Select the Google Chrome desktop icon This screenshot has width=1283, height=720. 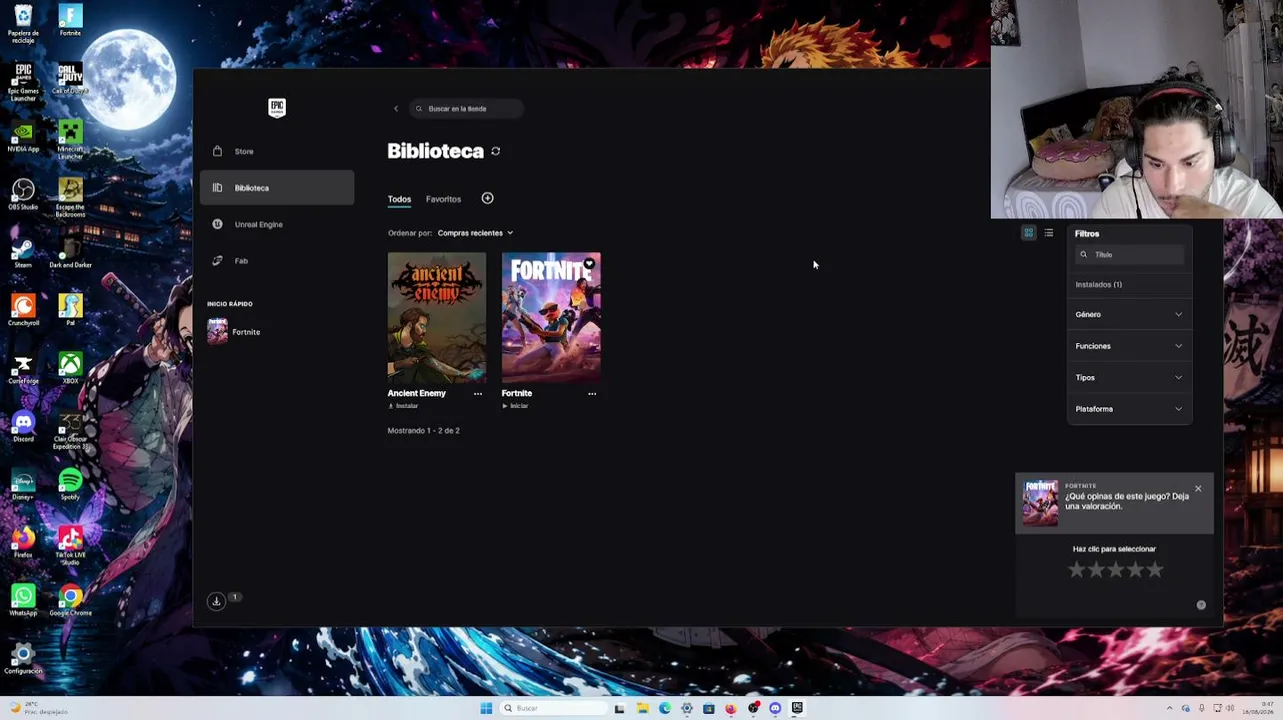pyautogui.click(x=70, y=600)
